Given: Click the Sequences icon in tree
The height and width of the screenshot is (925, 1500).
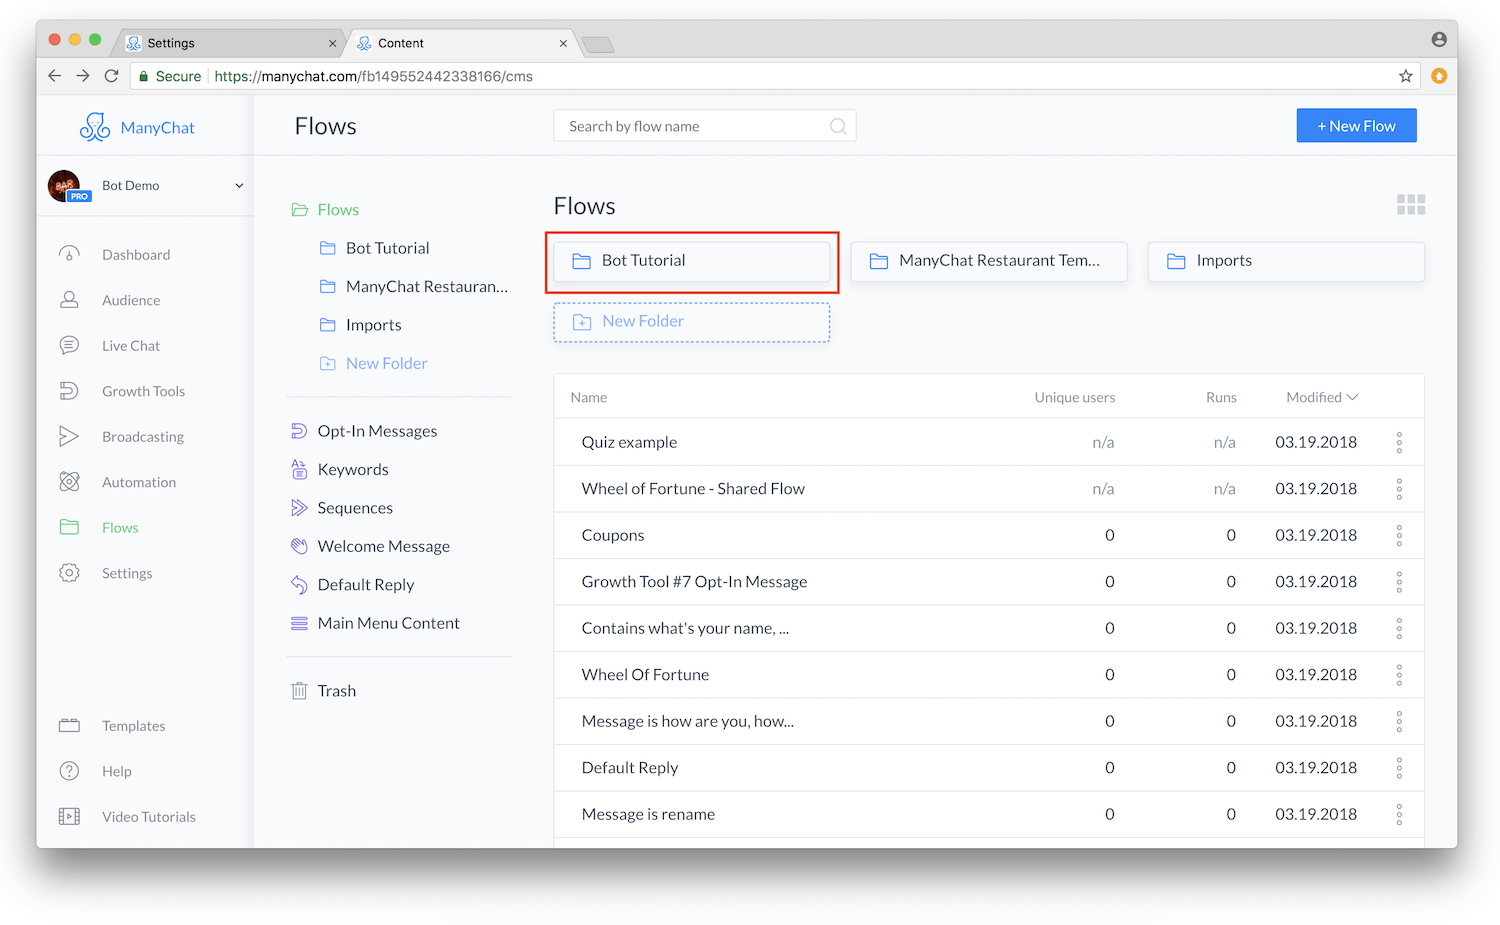Looking at the screenshot, I should pos(299,508).
